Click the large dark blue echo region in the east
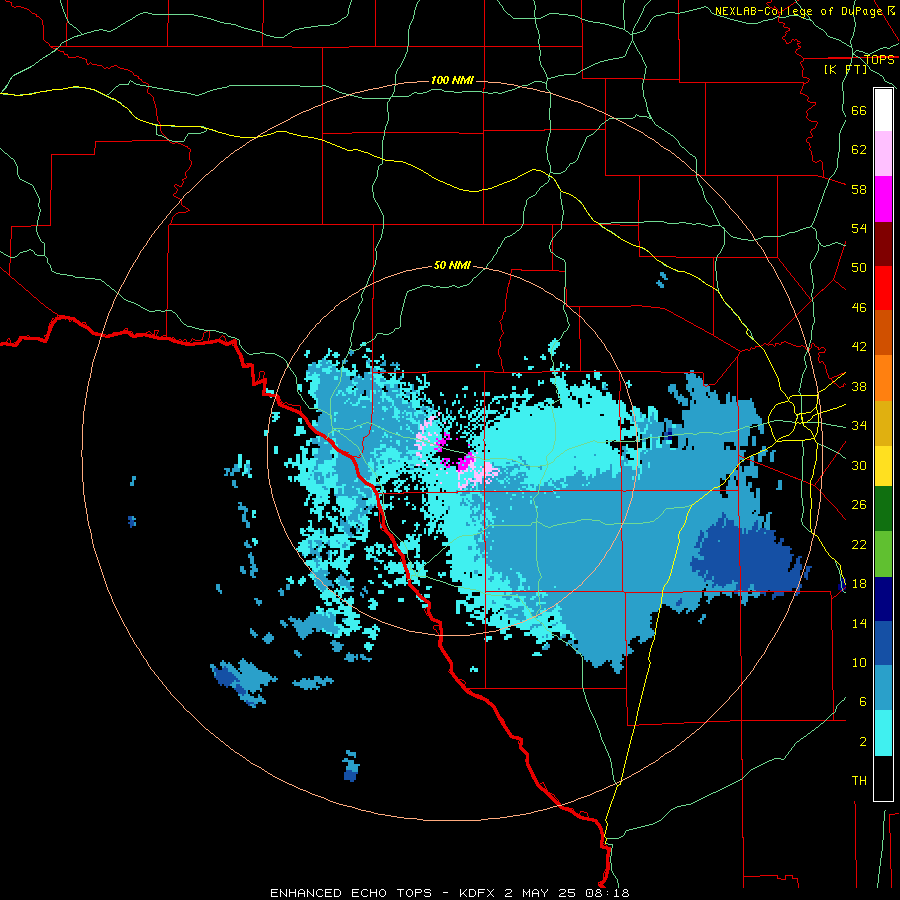Image resolution: width=900 pixels, height=900 pixels. click(x=746, y=557)
